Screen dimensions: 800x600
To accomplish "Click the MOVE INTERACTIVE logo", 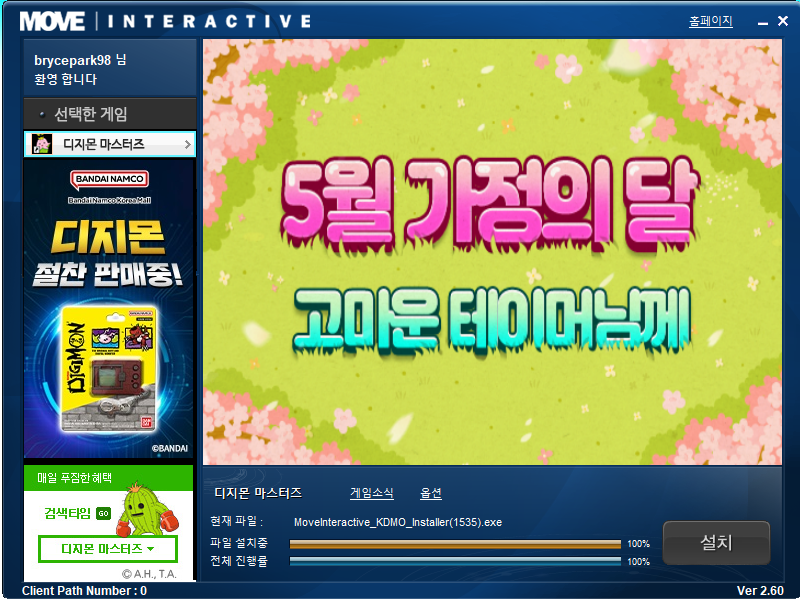I will point(165,21).
